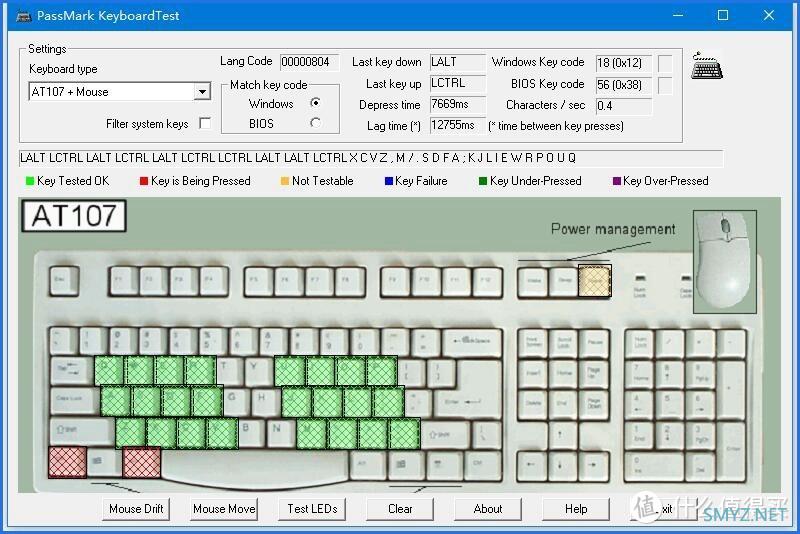Click the untested T key
The width and height of the screenshot is (800, 534).
click(x=230, y=371)
